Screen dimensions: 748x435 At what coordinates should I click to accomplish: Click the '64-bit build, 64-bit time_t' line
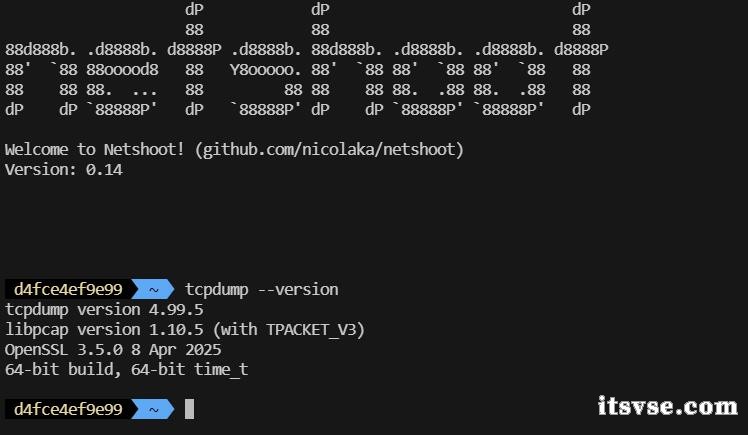point(126,370)
